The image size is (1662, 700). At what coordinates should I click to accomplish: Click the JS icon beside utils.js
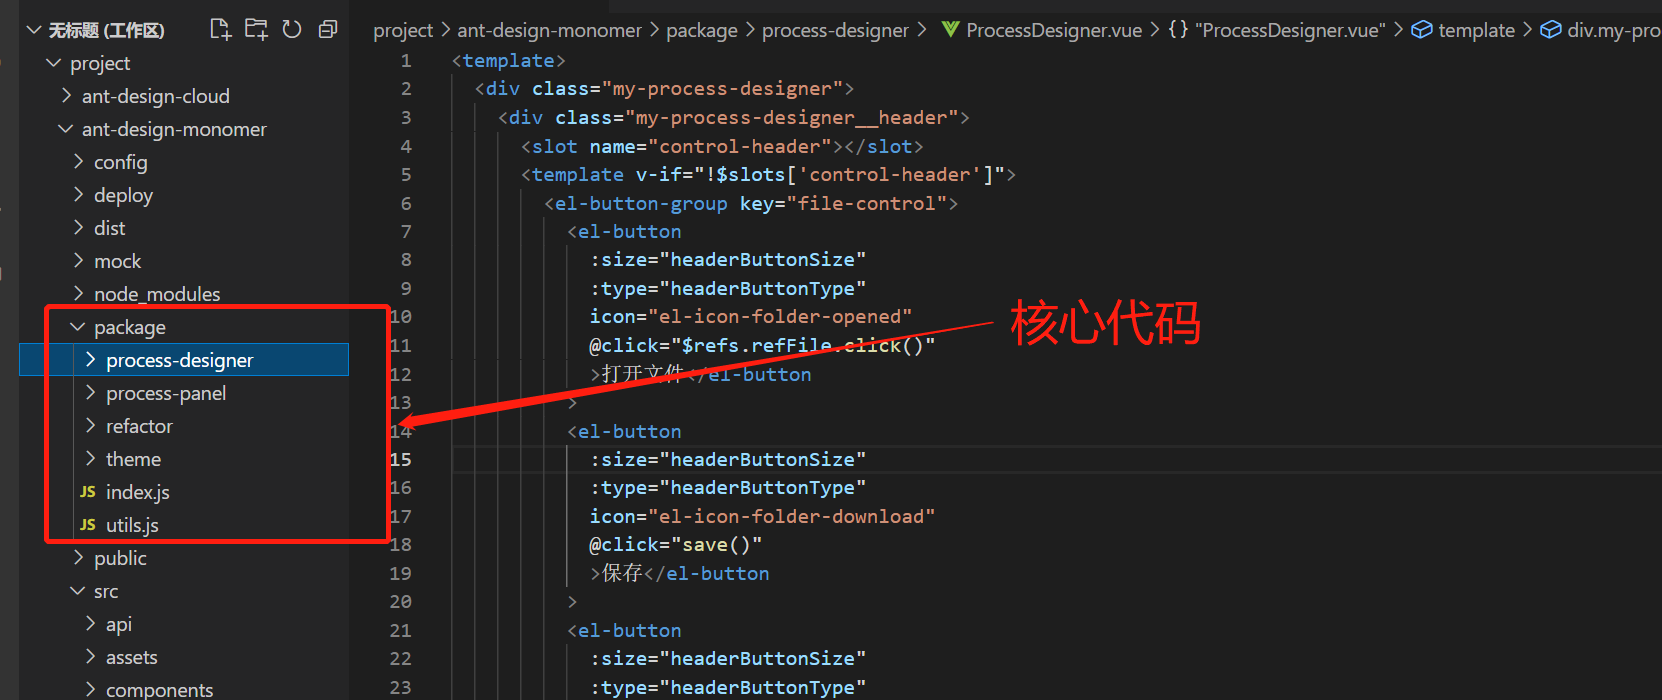(88, 525)
